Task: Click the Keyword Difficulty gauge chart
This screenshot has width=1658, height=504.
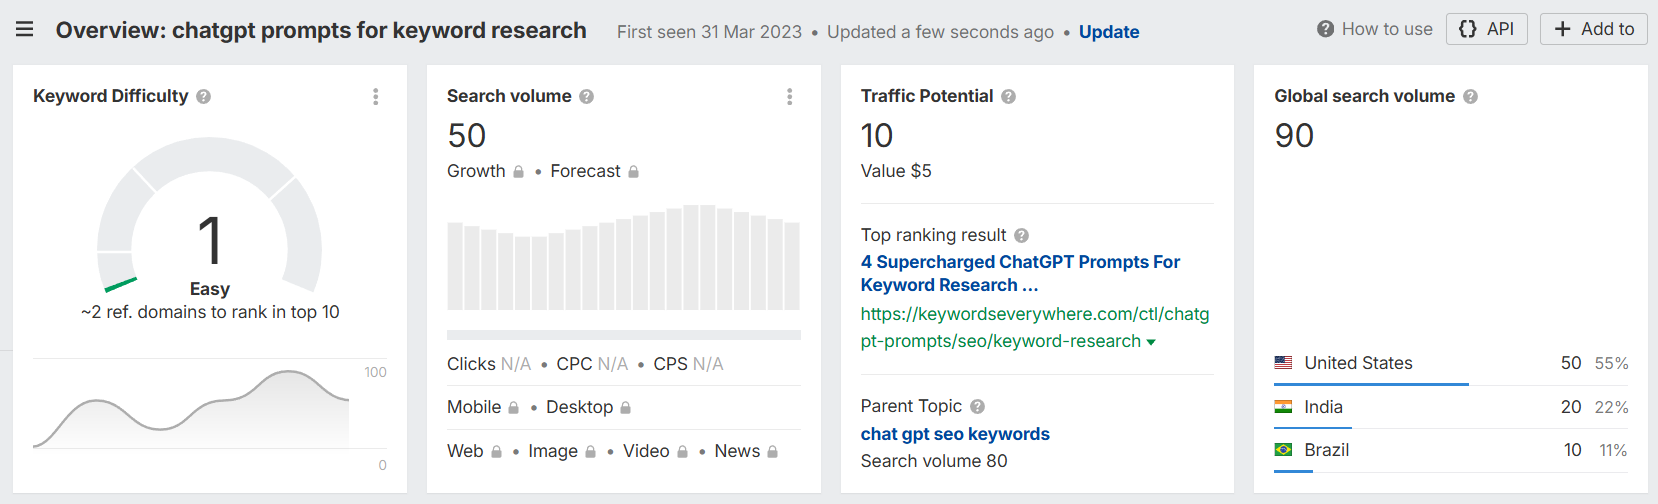Action: (x=209, y=215)
